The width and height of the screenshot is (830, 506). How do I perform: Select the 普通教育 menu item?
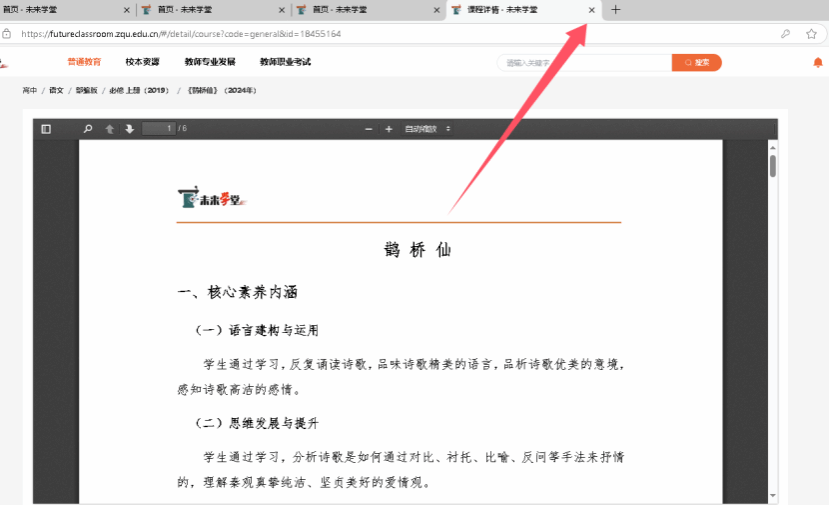coord(84,62)
